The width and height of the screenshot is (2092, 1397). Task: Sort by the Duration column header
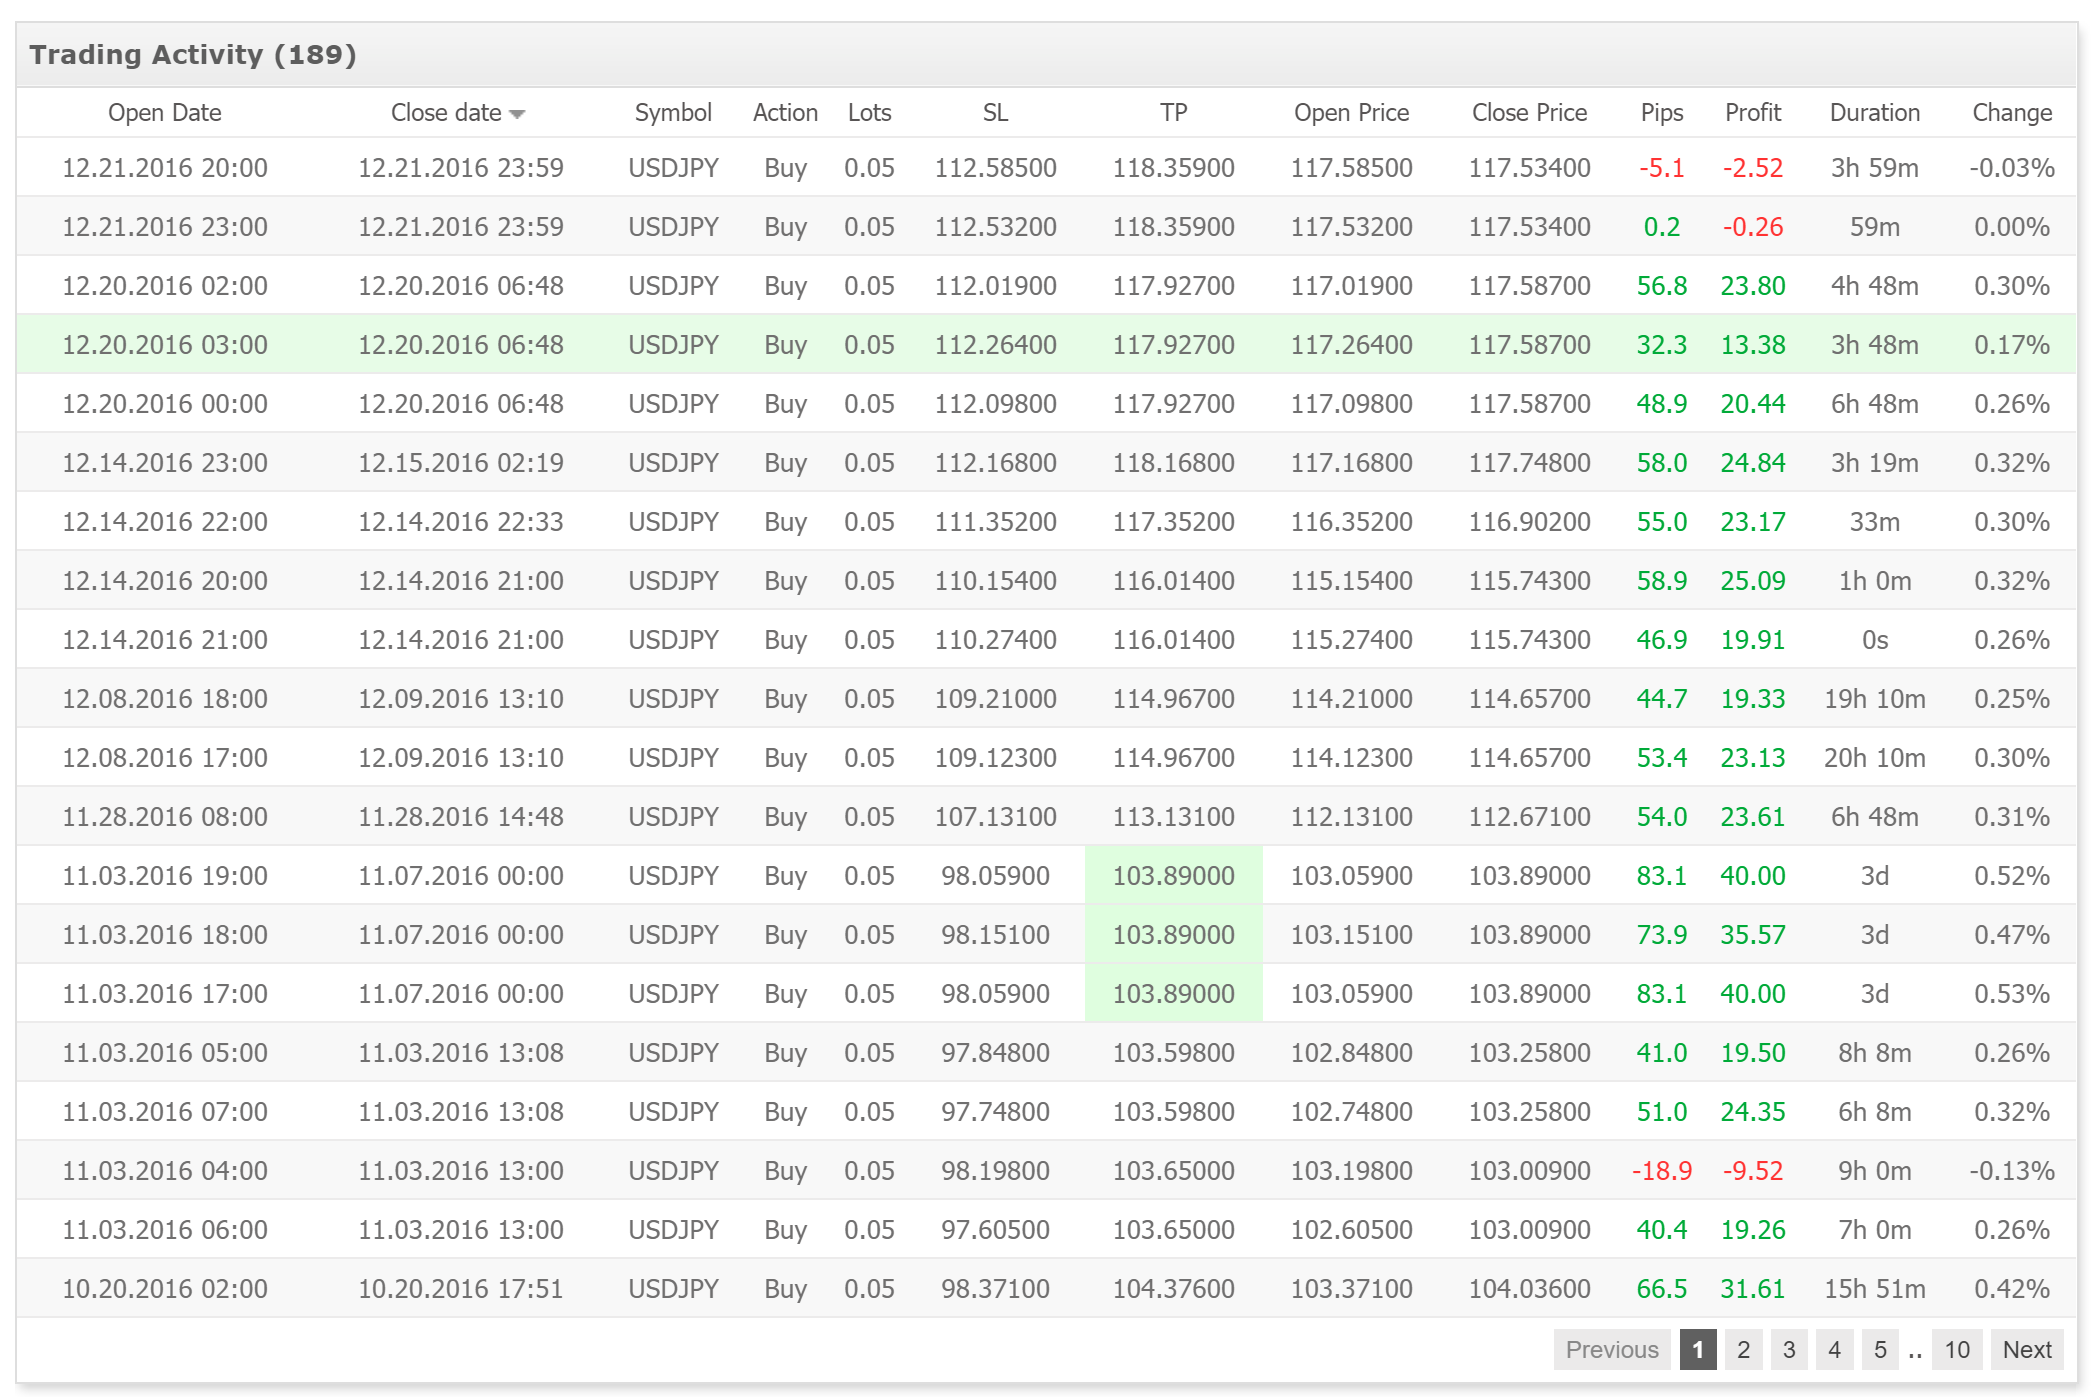(x=1874, y=113)
